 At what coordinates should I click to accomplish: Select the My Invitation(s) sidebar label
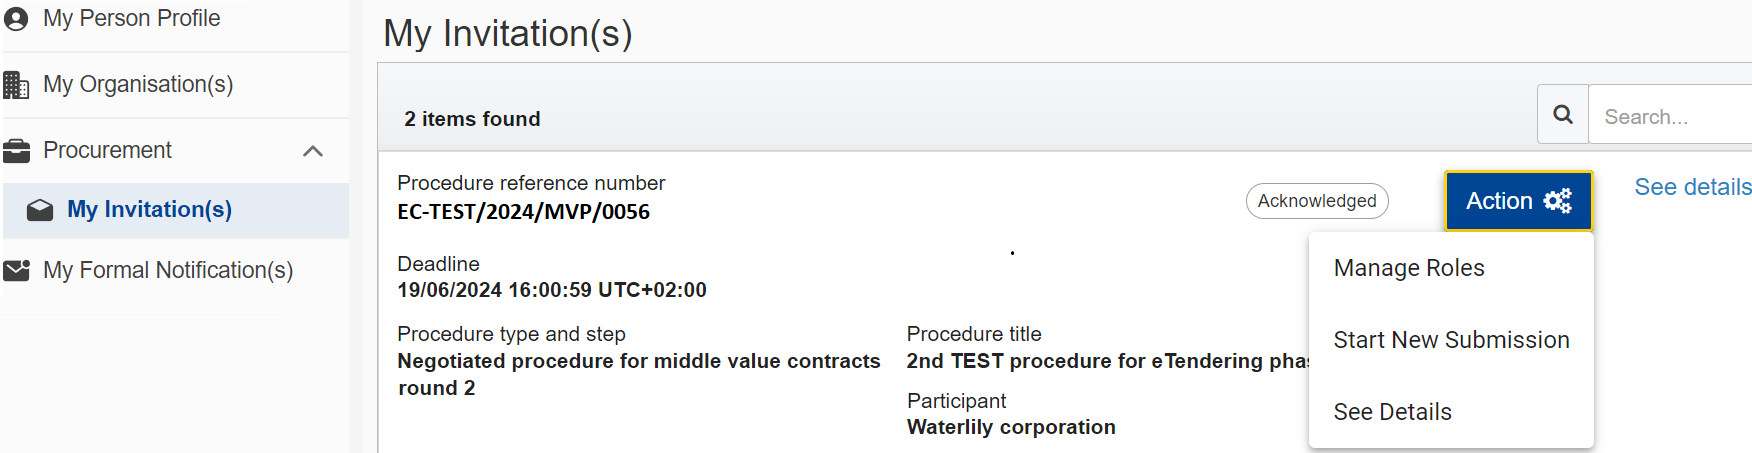pos(149,210)
